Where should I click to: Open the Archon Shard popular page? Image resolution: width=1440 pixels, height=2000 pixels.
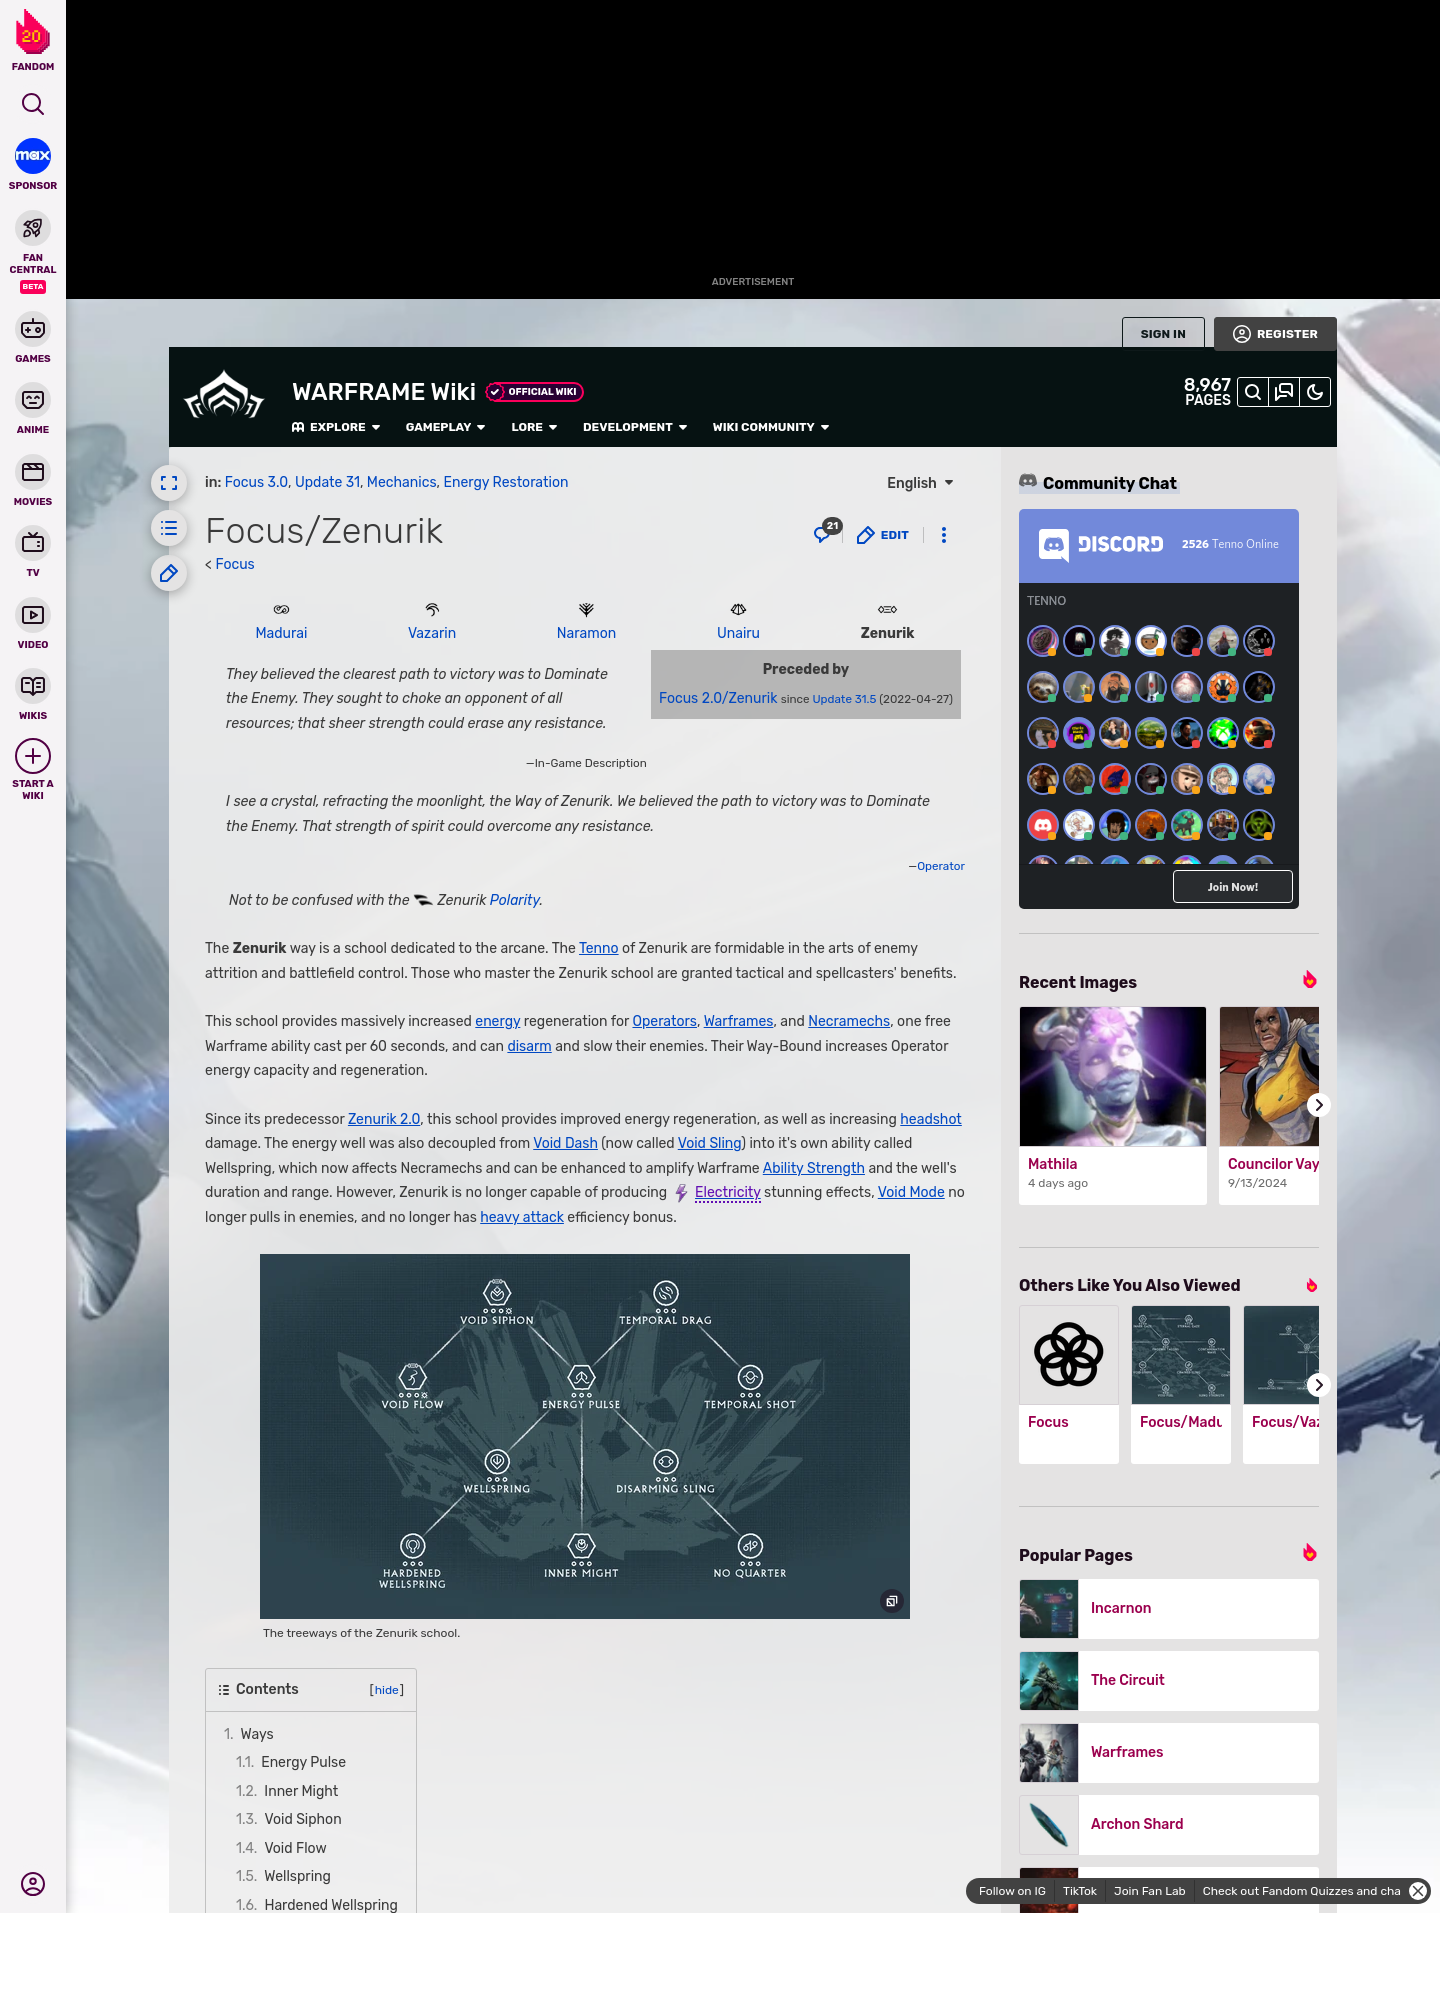tap(1169, 1825)
